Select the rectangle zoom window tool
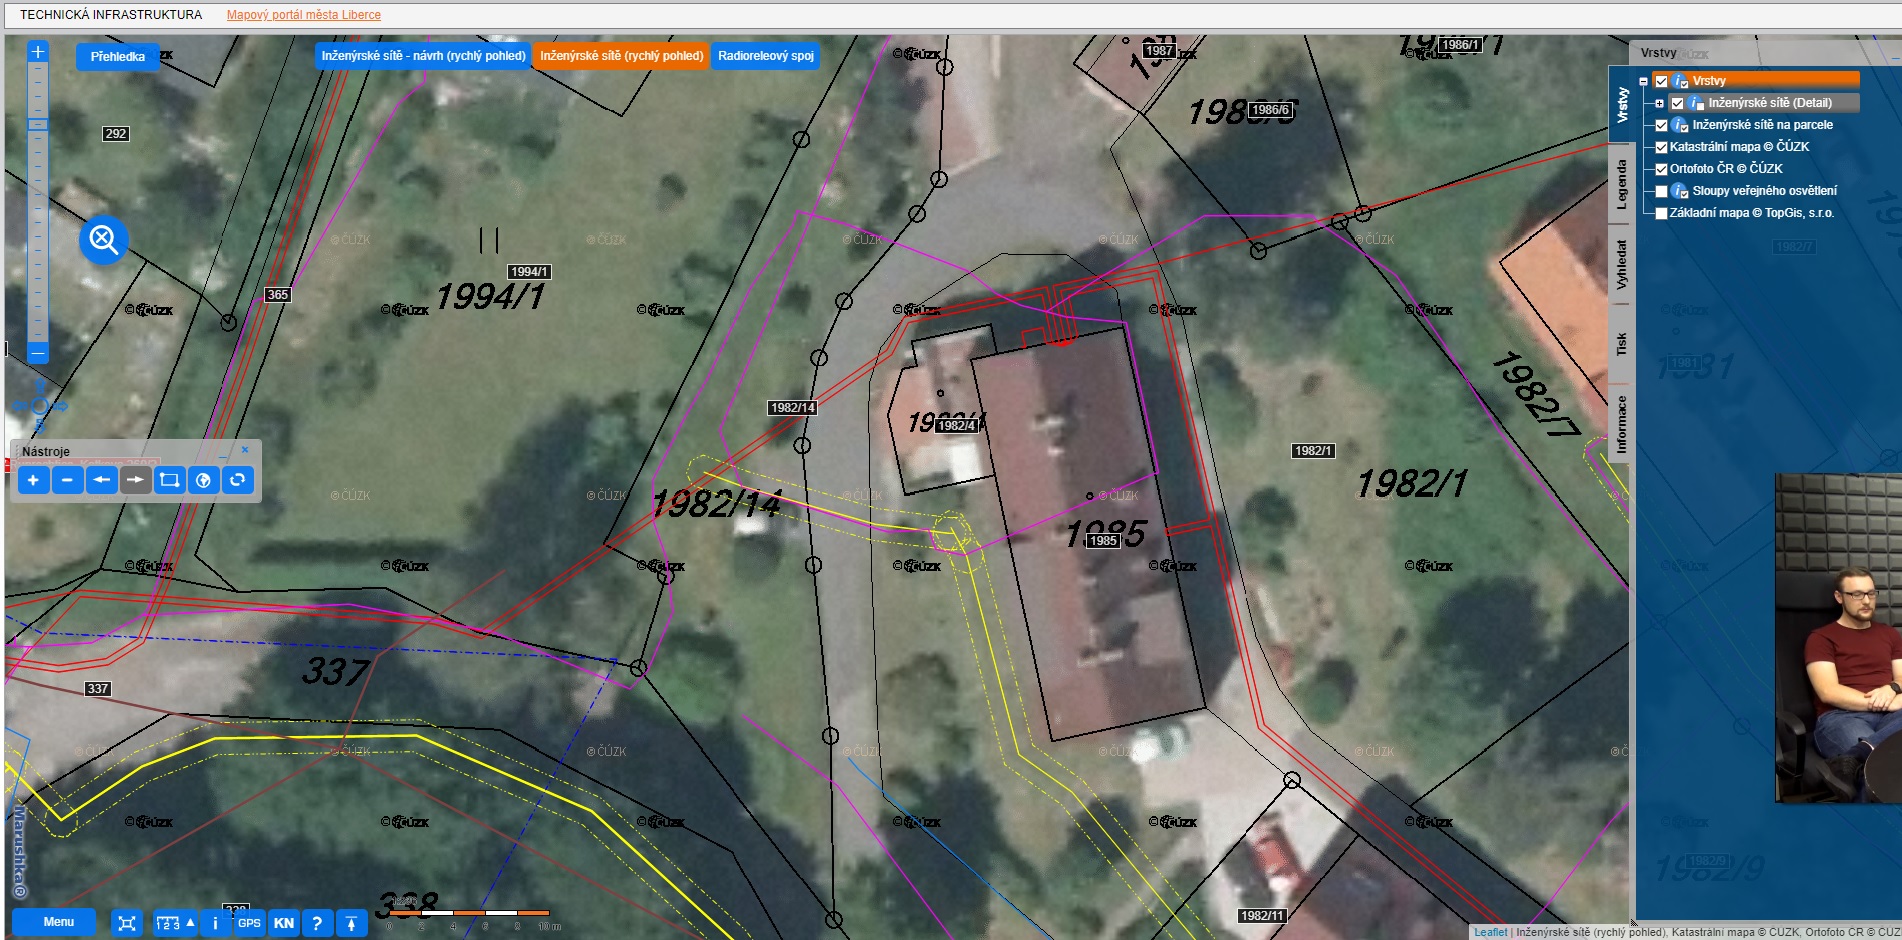Image resolution: width=1902 pixels, height=940 pixels. pos(169,480)
